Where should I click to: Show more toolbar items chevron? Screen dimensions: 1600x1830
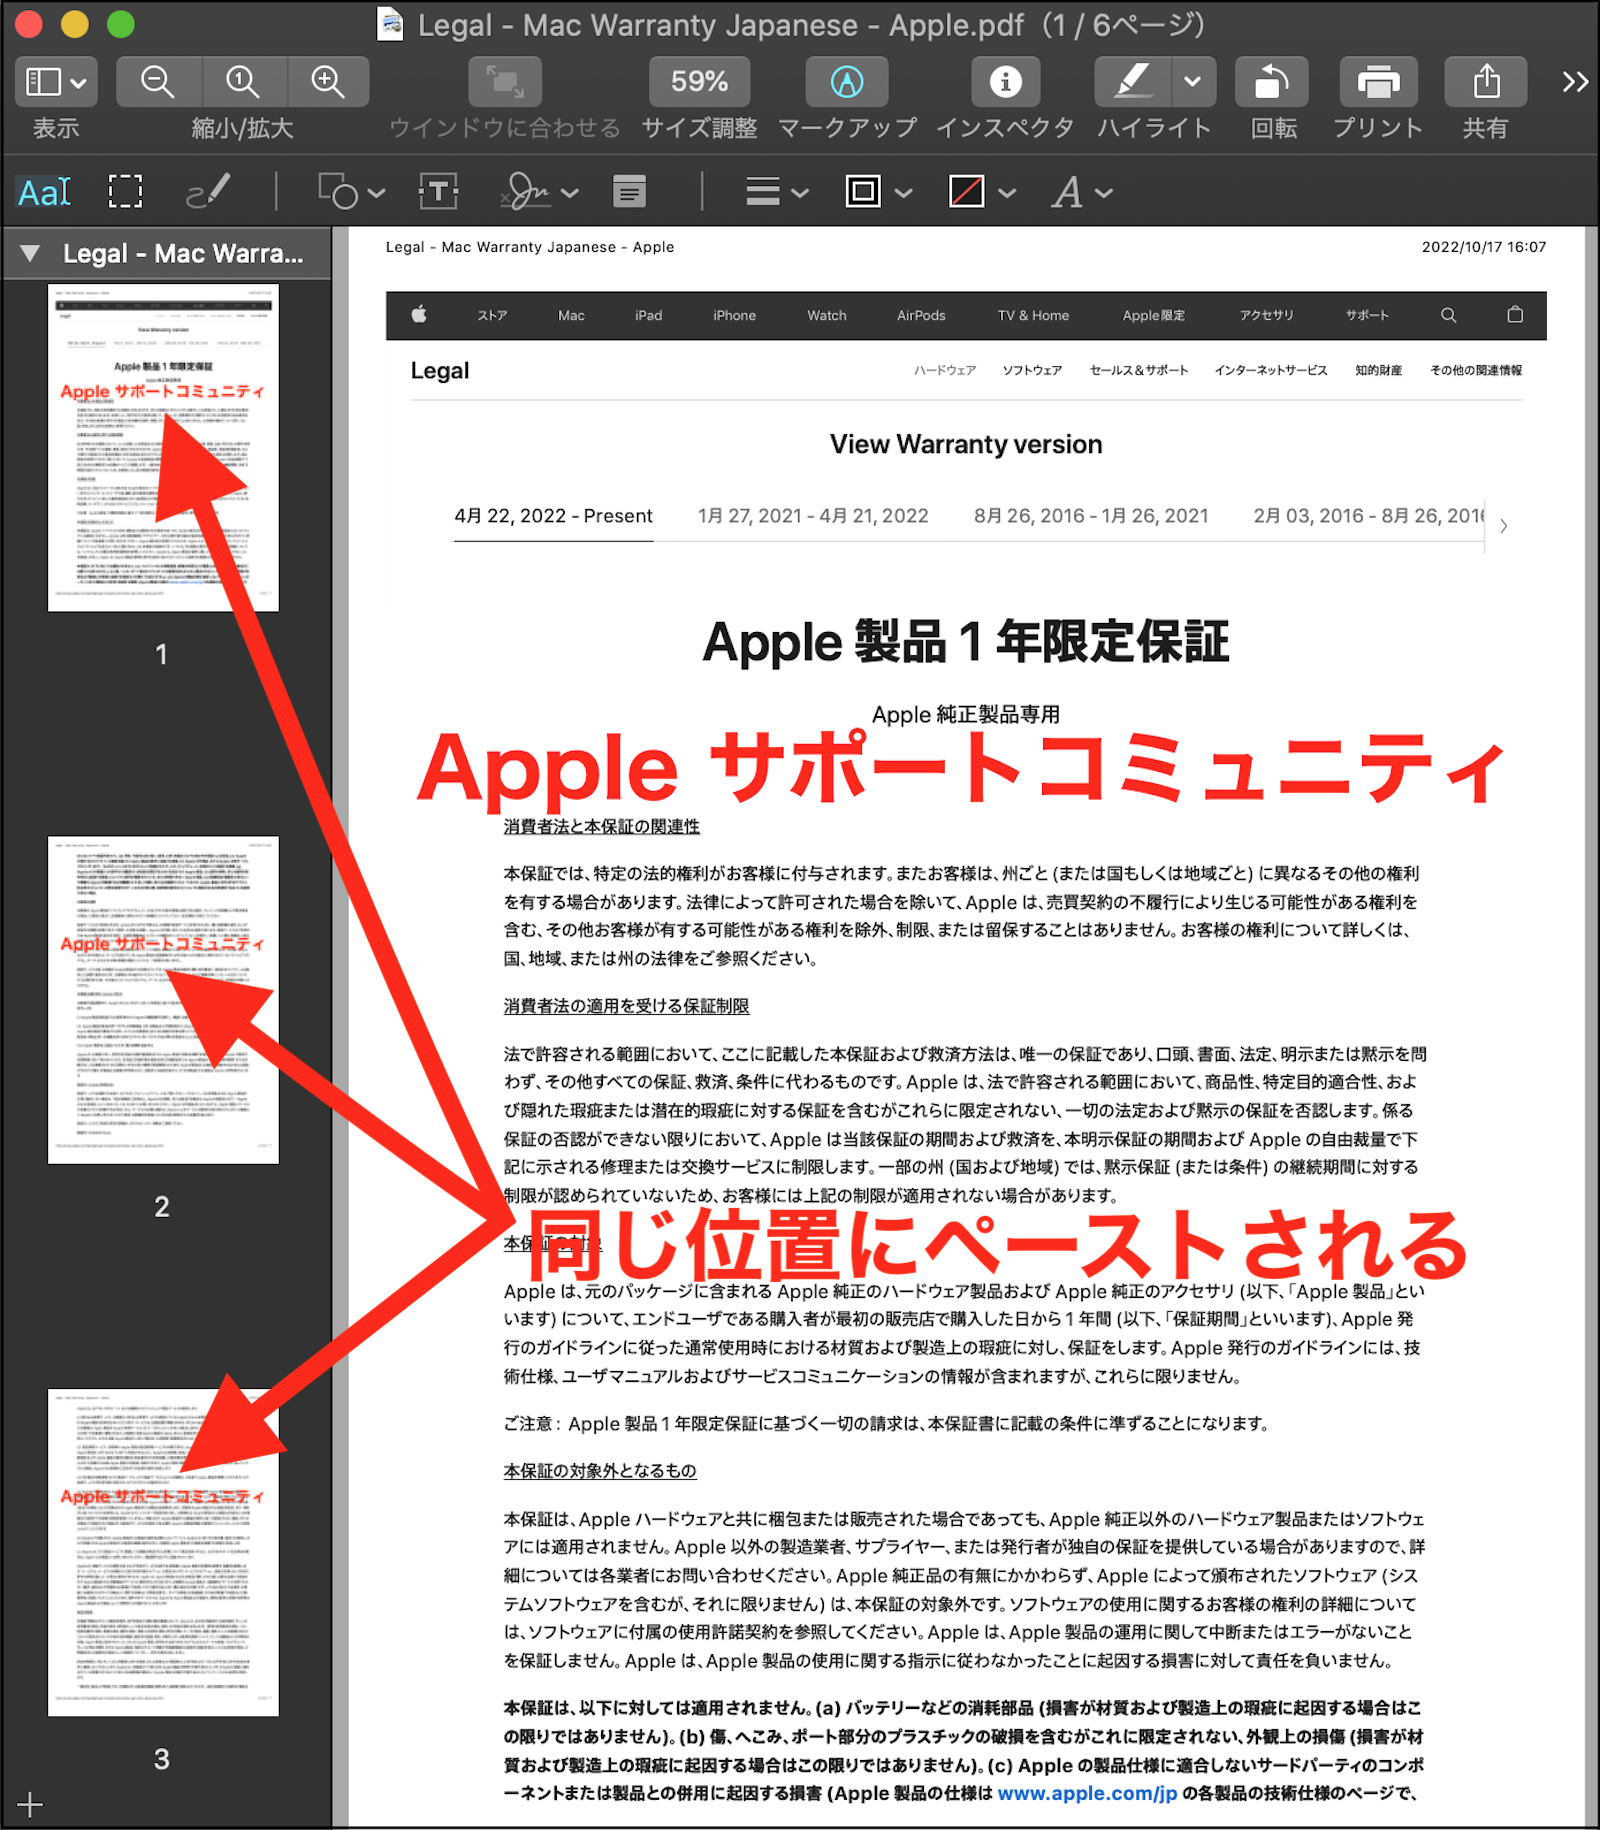(x=1575, y=82)
